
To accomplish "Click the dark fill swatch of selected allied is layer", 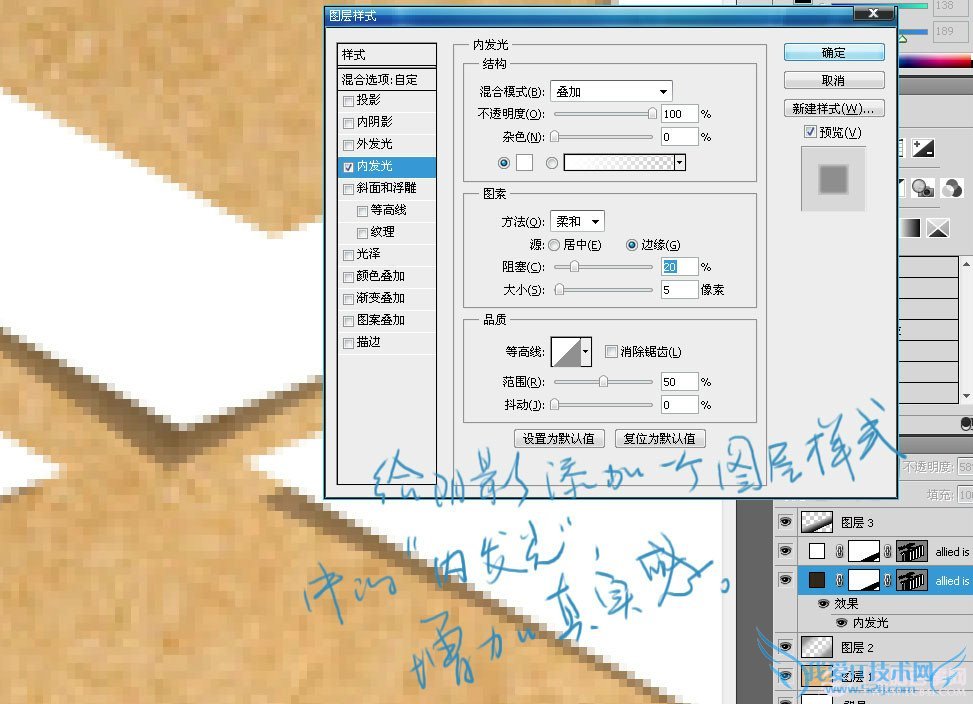I will (x=817, y=580).
